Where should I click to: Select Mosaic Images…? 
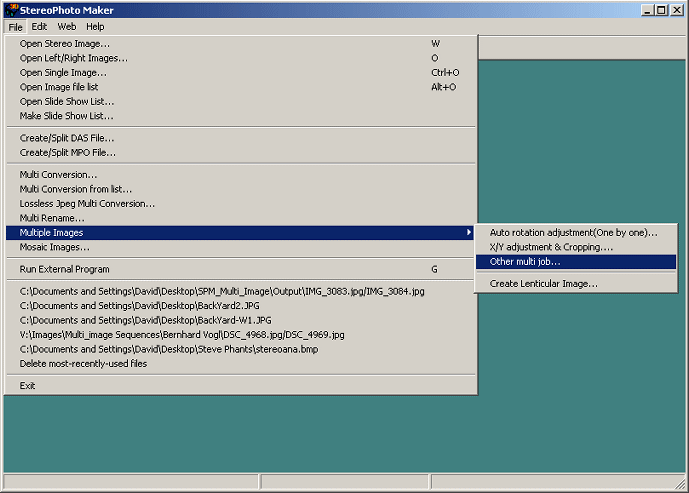coord(241,247)
